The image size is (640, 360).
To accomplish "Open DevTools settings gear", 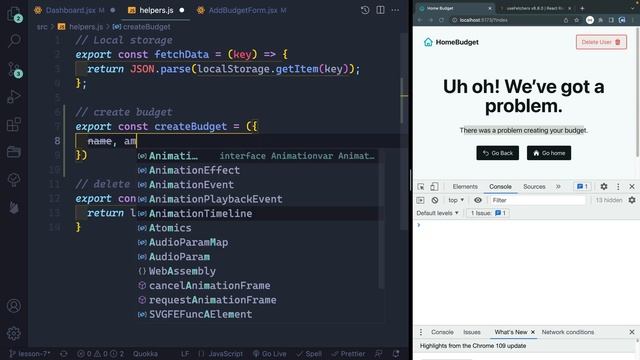I will point(604,187).
